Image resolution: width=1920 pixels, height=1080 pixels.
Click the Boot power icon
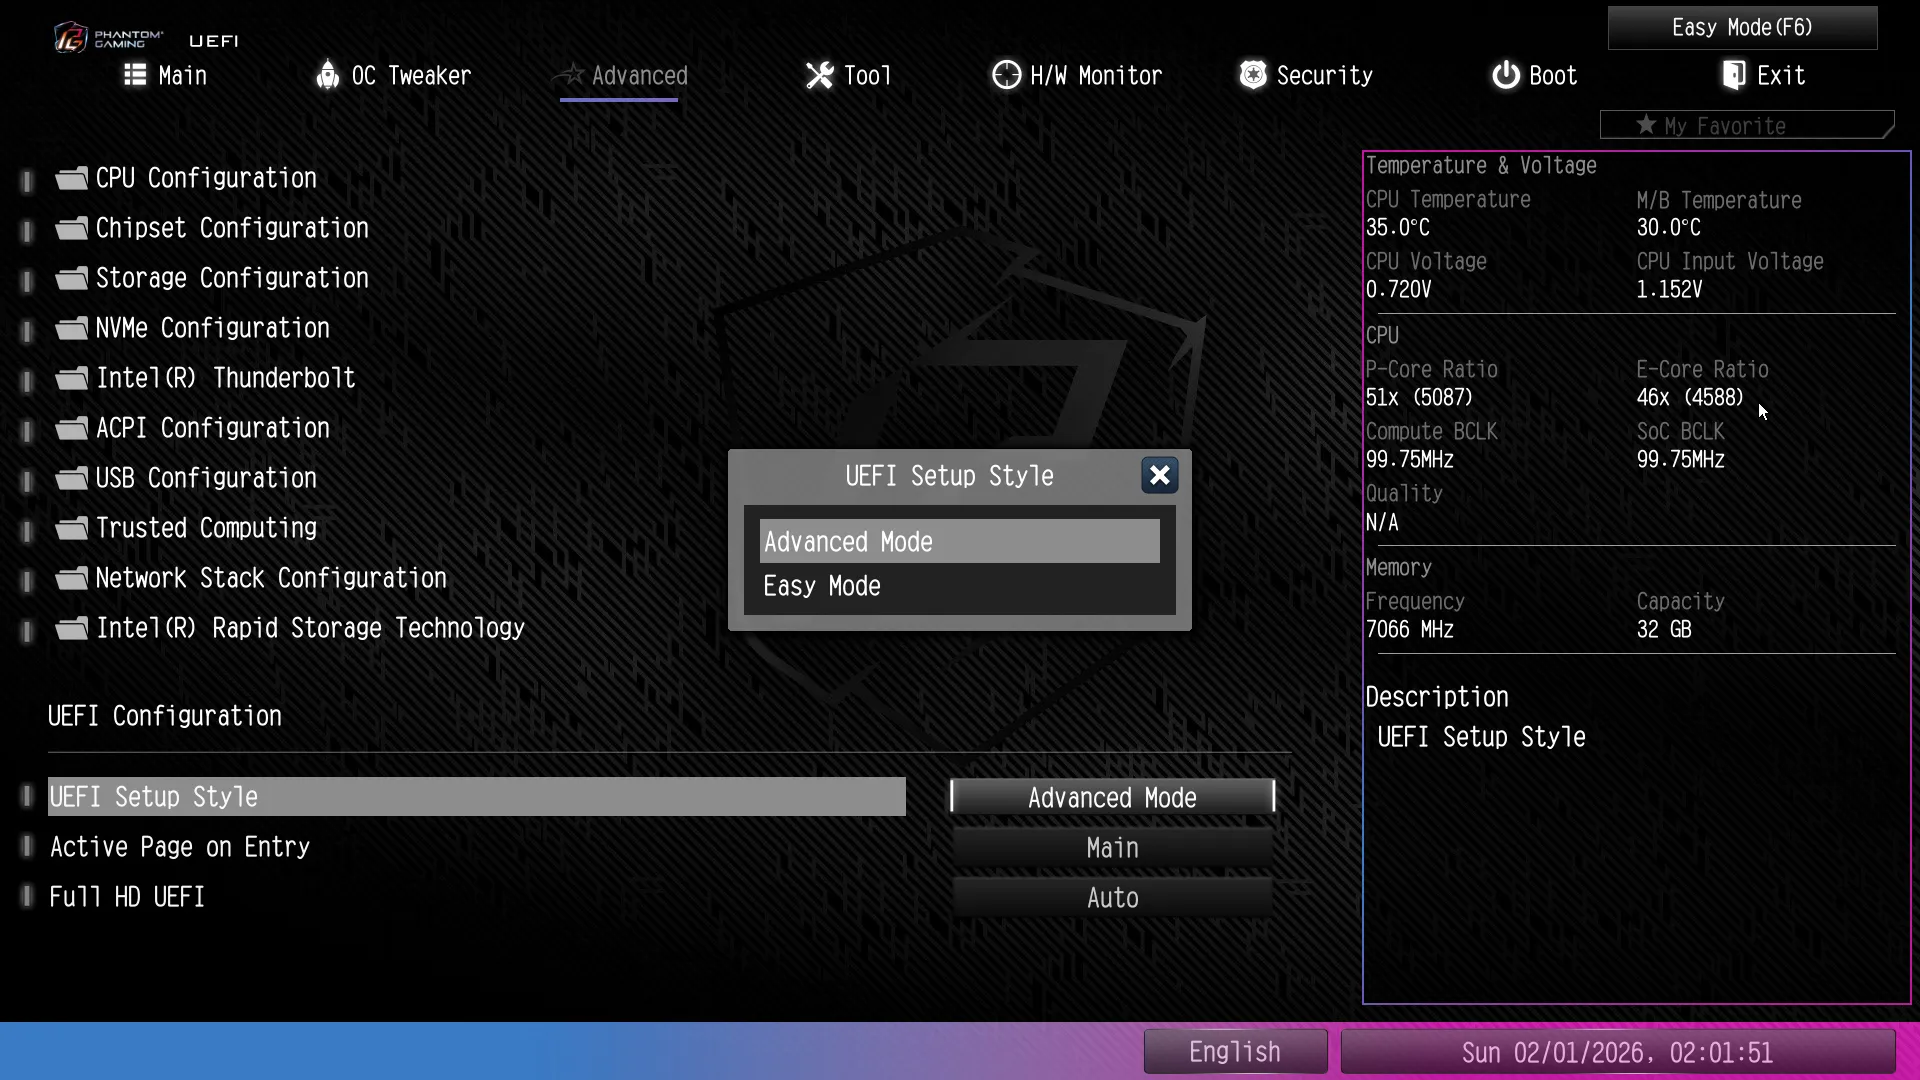click(1505, 75)
